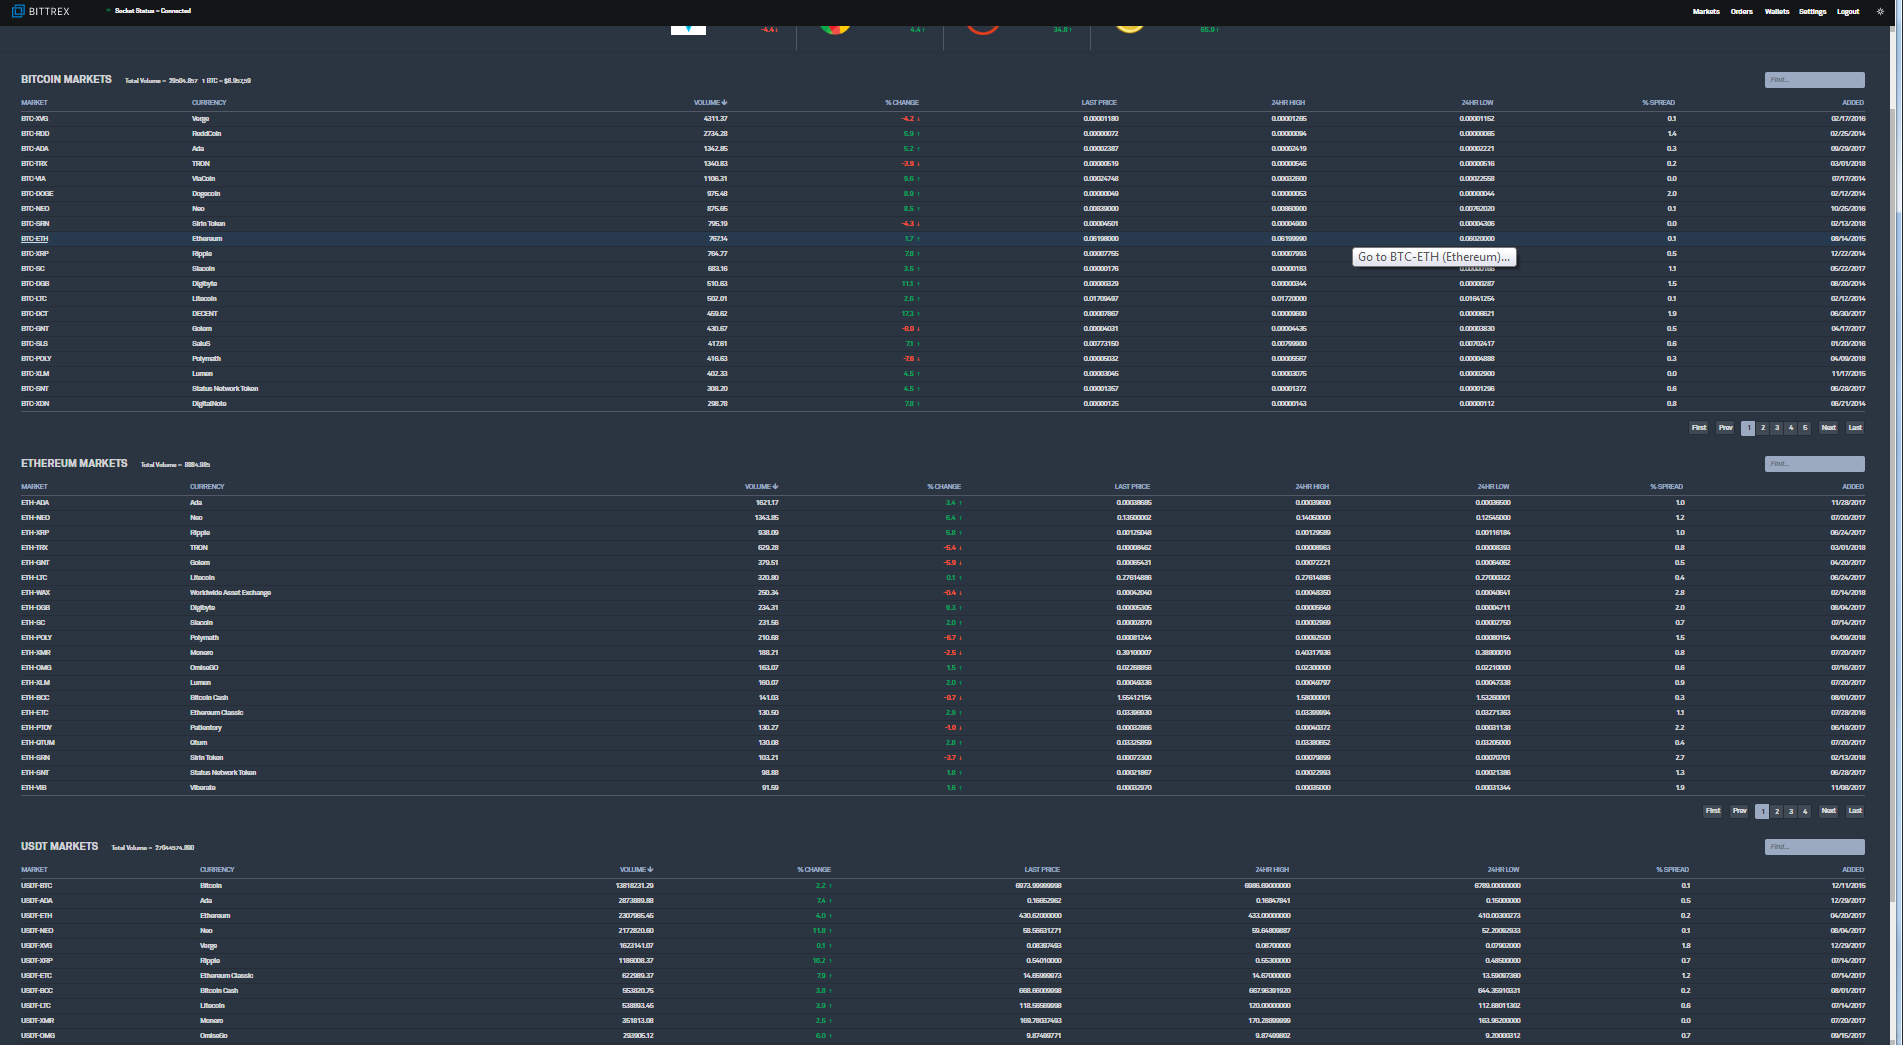This screenshot has width=1903, height=1045.
Task: Open the USDT-ETH market link
Action: 36,916
